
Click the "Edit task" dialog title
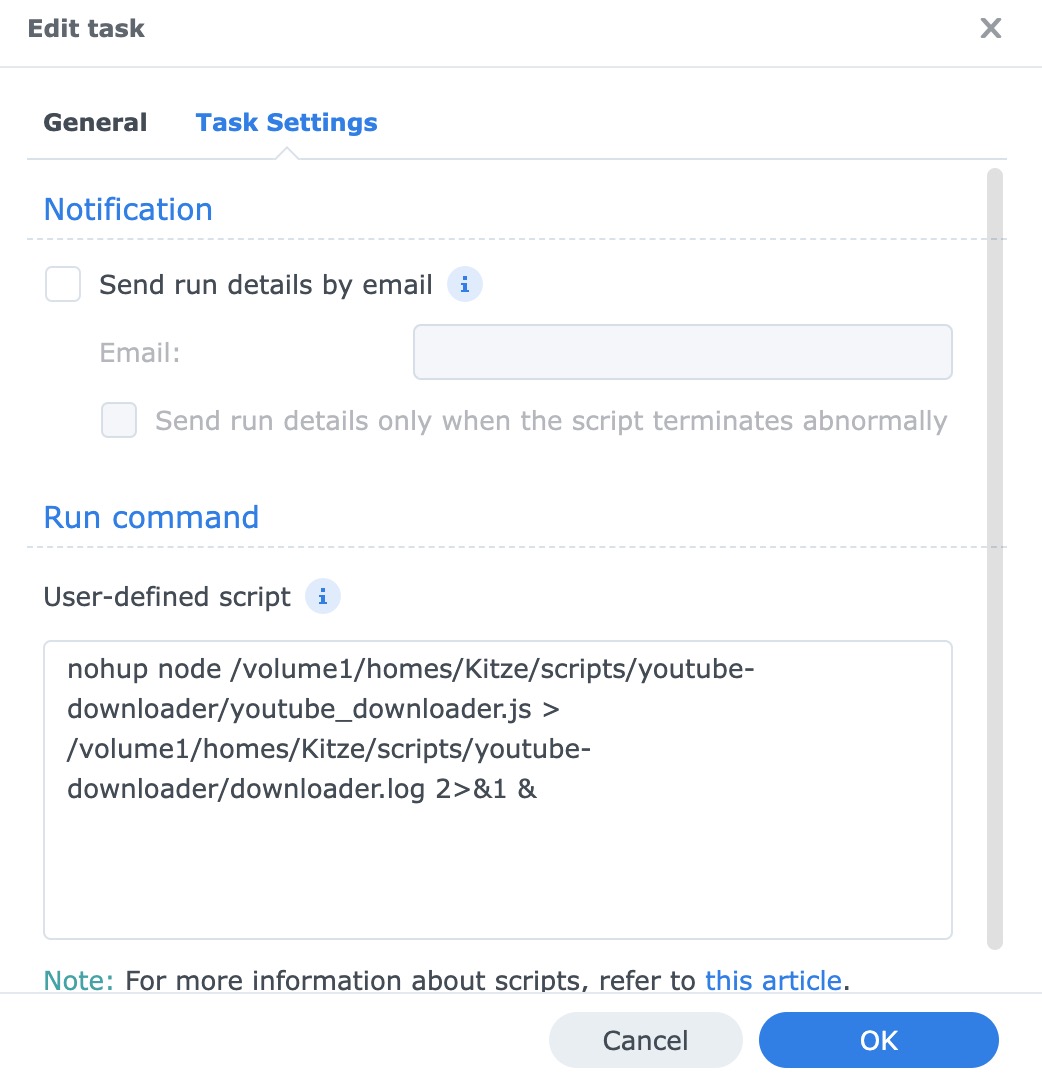point(86,28)
